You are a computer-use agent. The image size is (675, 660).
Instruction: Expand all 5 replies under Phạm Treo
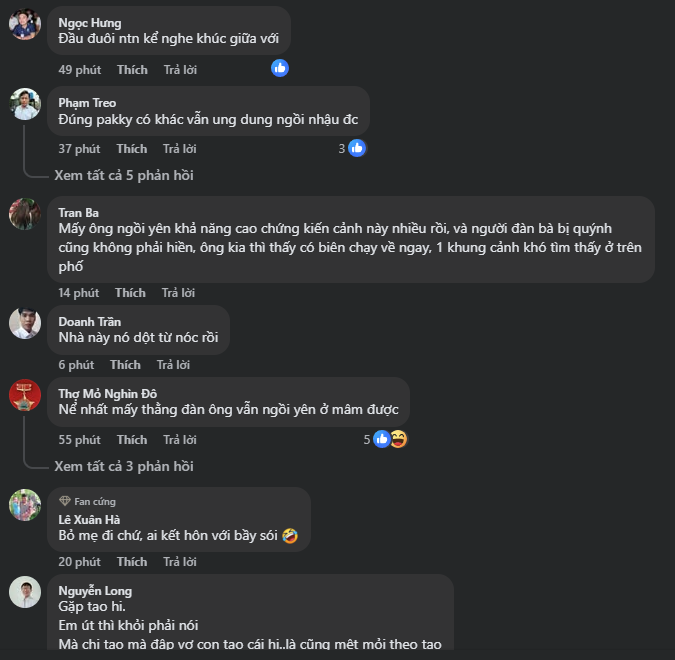[124, 175]
